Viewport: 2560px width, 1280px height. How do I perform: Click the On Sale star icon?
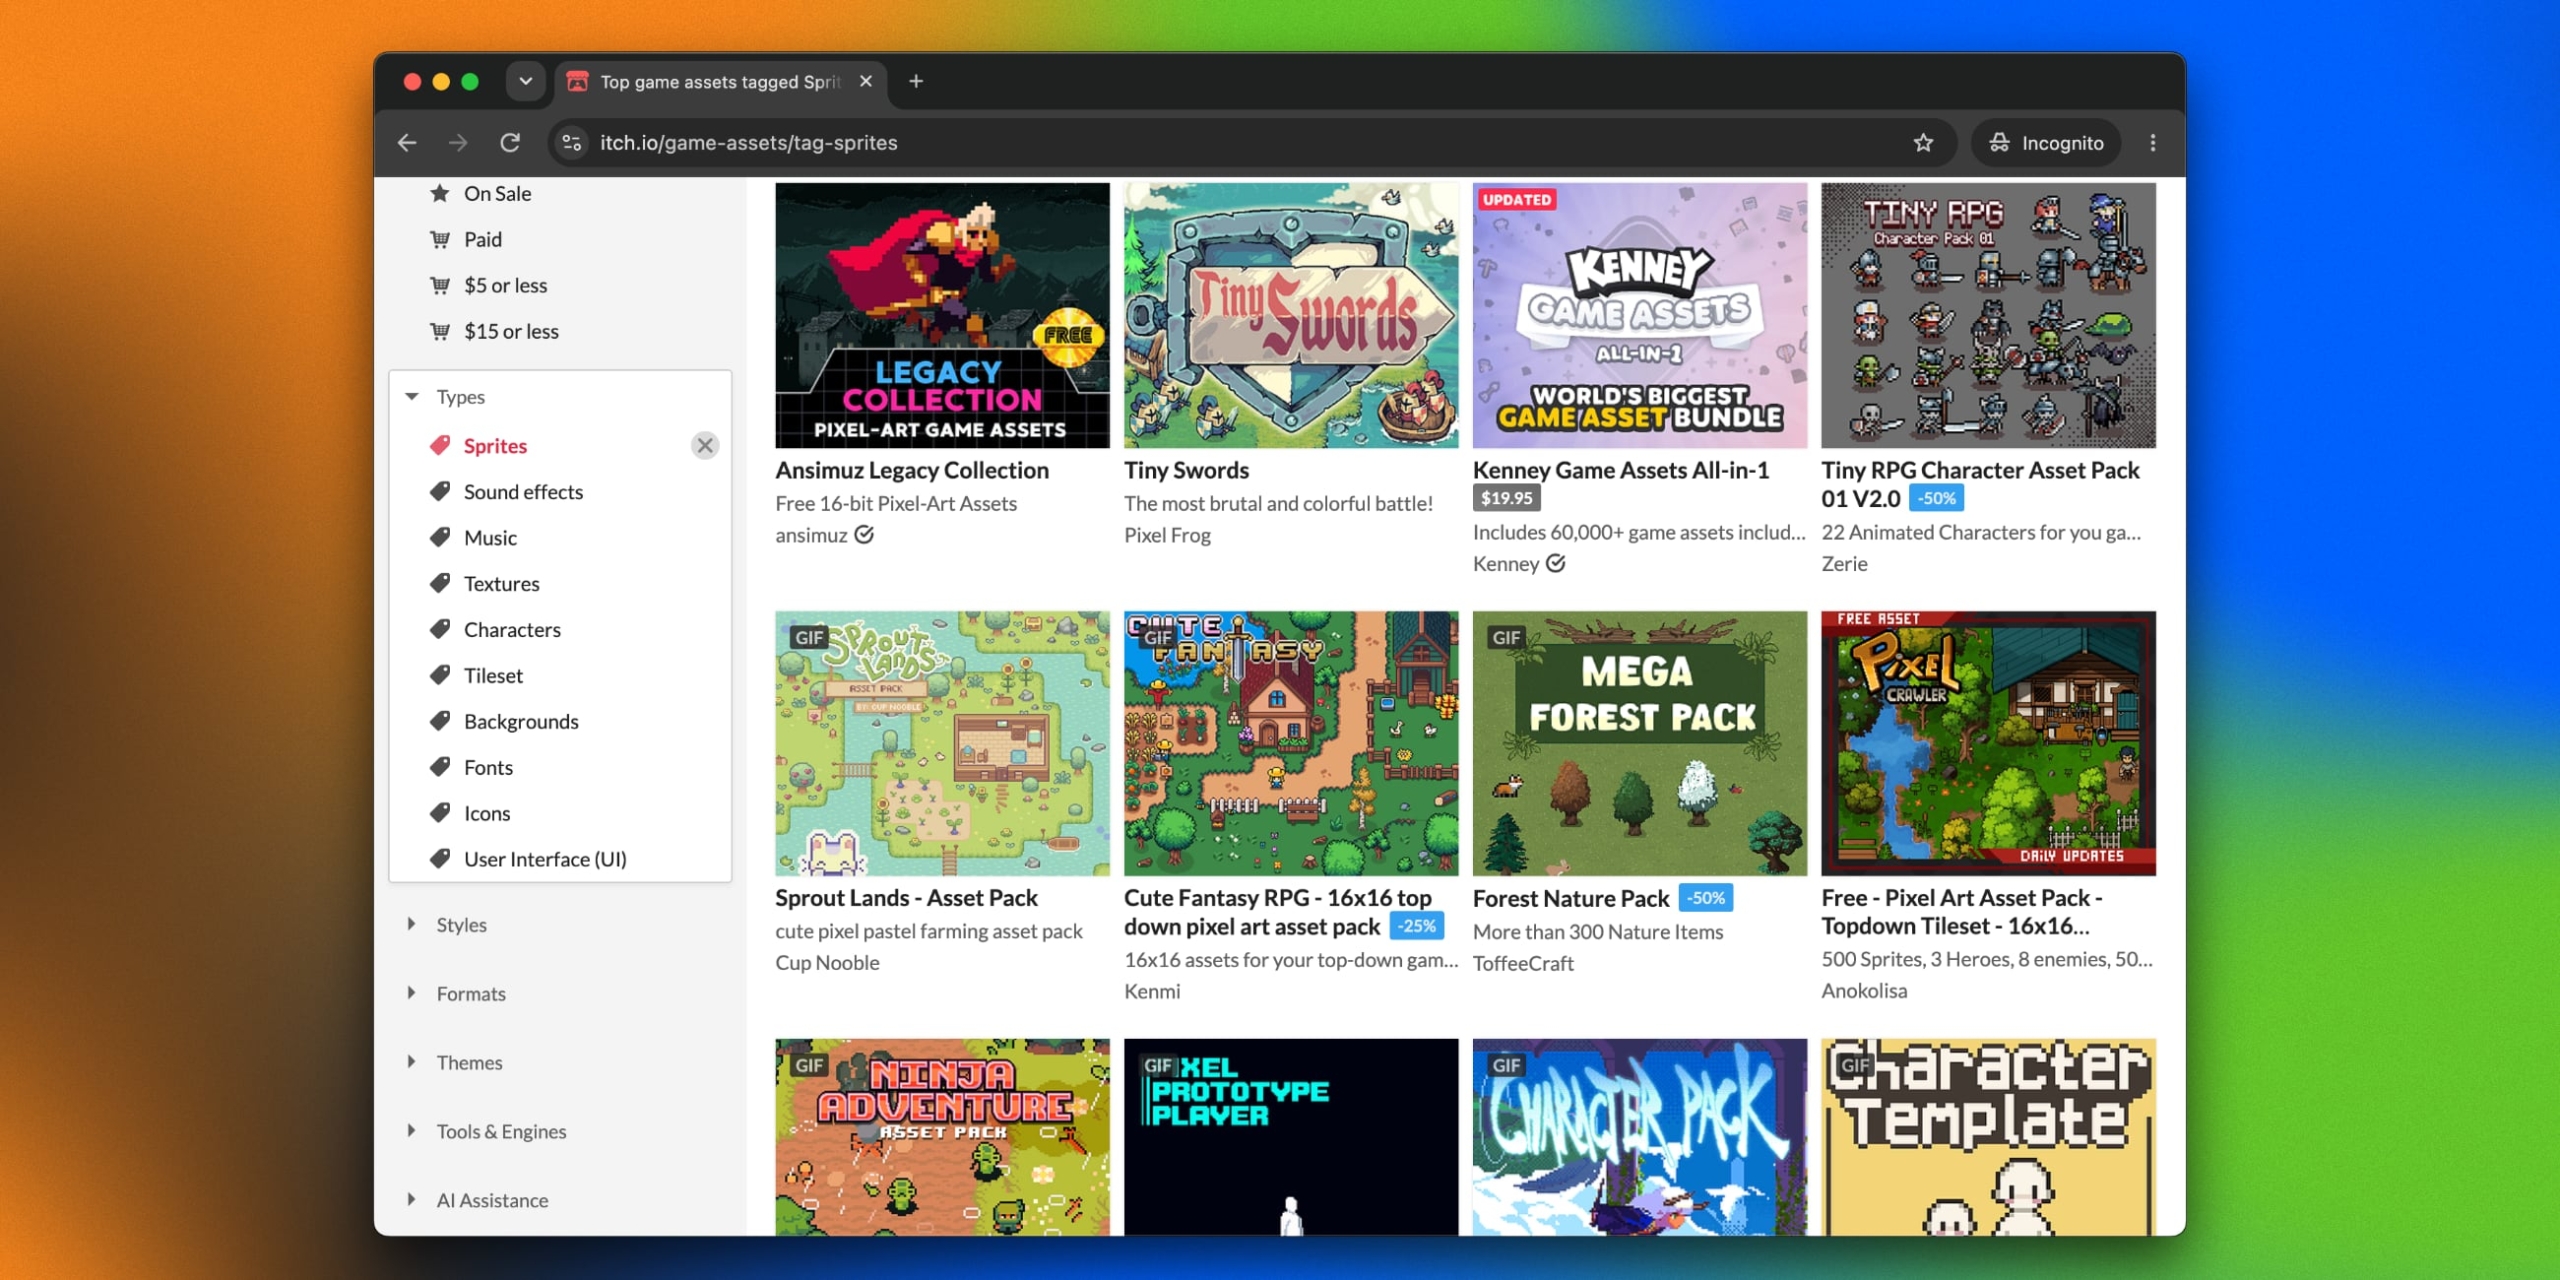[440, 194]
